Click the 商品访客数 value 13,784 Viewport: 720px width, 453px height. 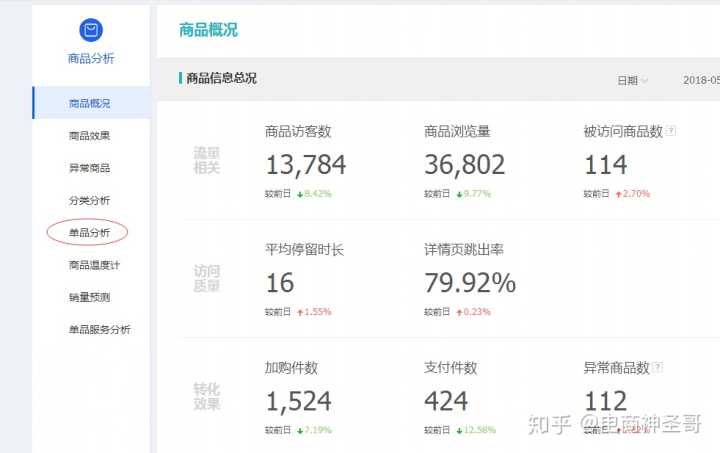[x=305, y=165]
